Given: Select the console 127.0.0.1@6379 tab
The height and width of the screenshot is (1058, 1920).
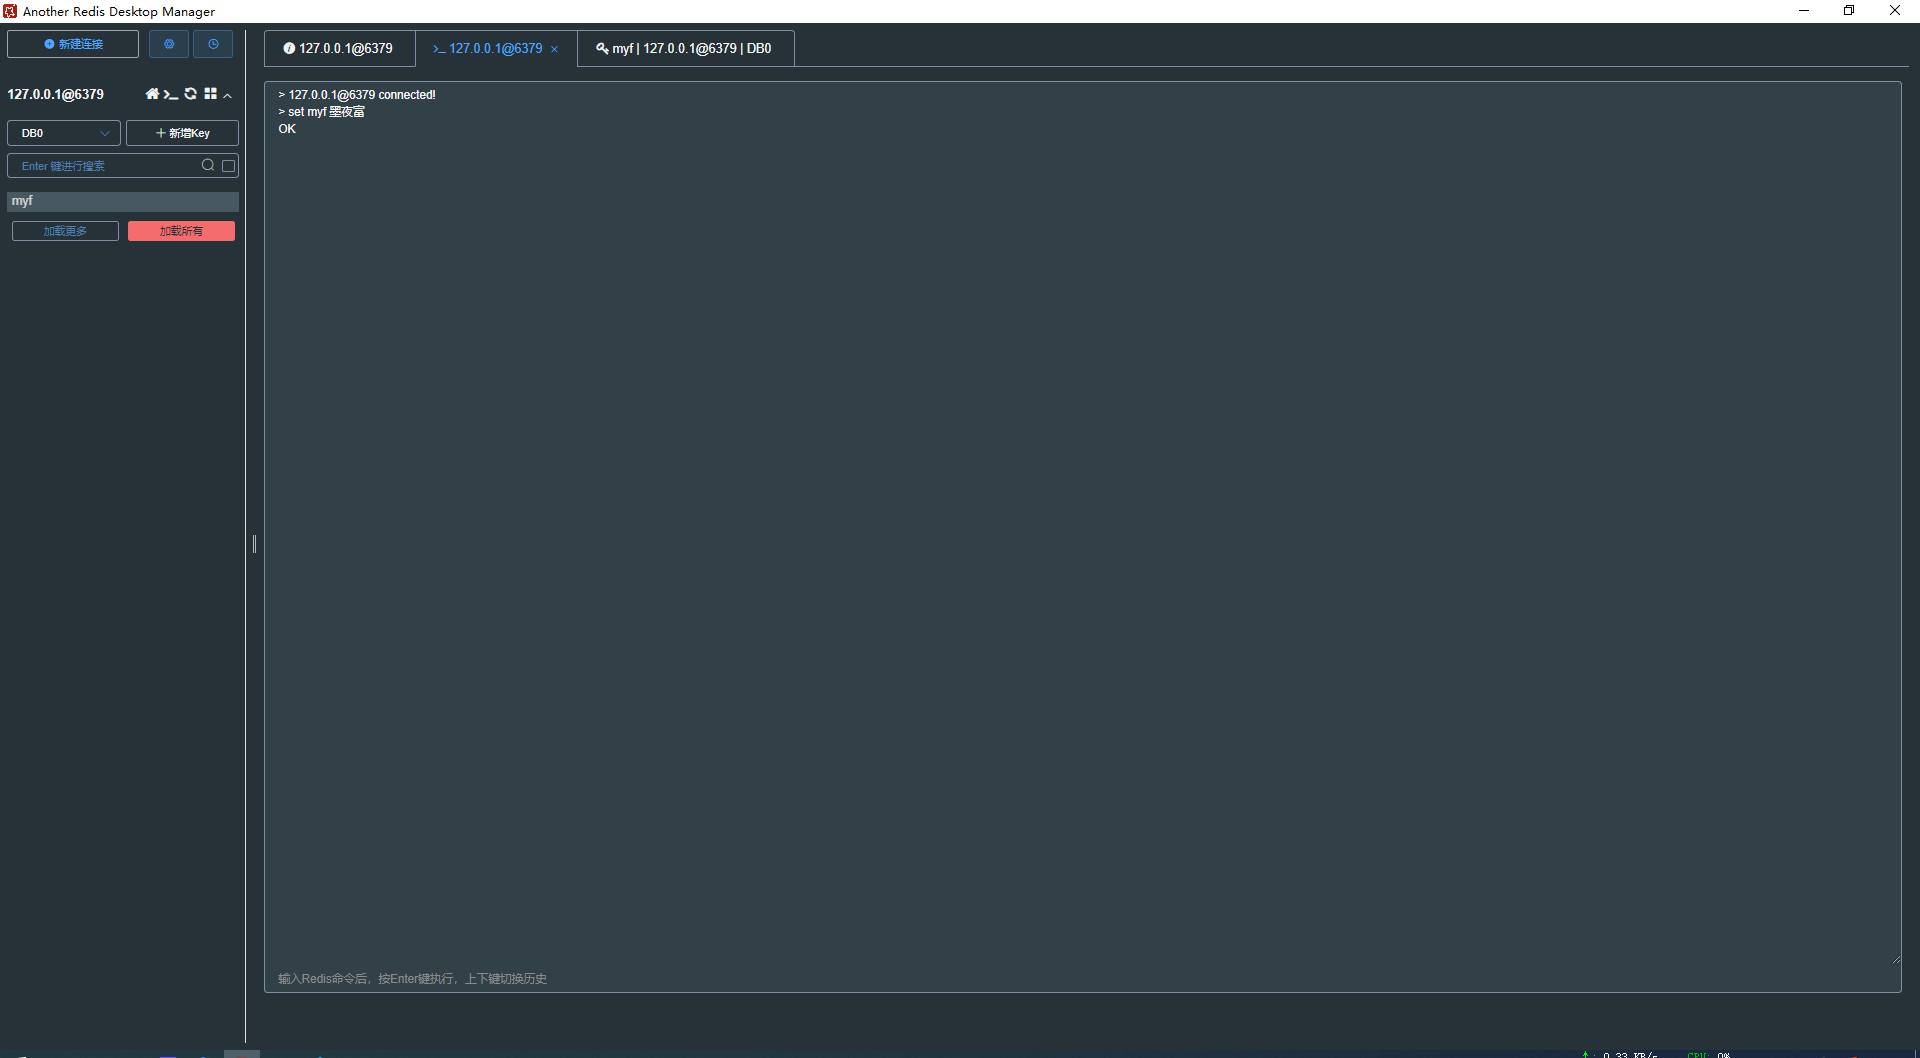Looking at the screenshot, I should pyautogui.click(x=489, y=48).
